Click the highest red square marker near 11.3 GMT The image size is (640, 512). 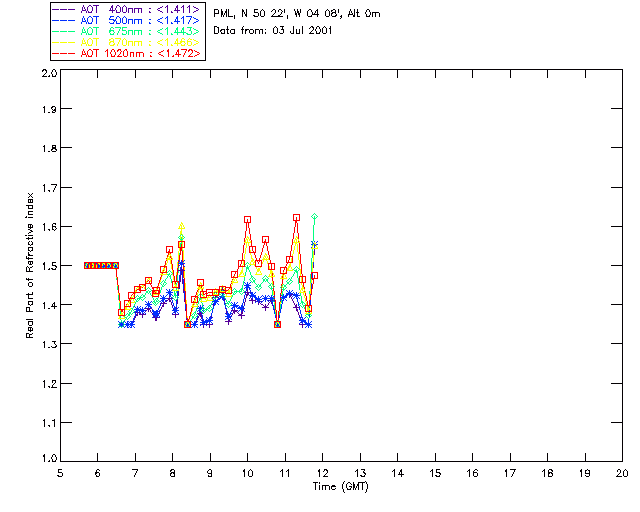tap(296, 218)
